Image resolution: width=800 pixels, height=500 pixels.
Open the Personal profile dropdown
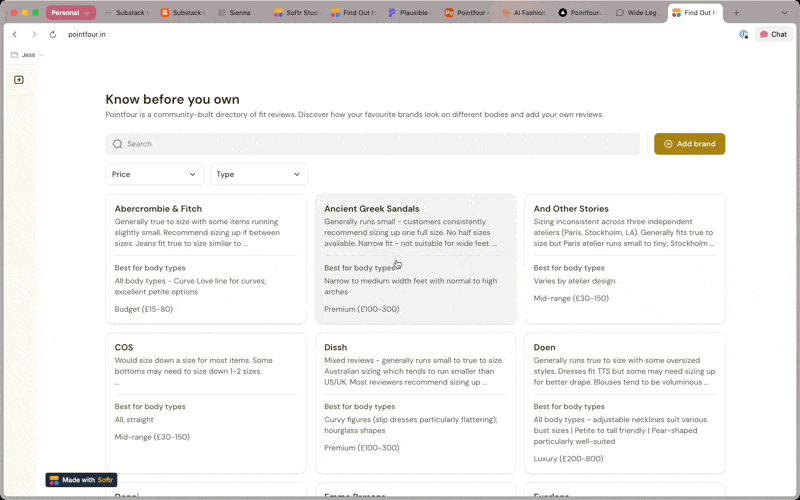click(x=70, y=13)
